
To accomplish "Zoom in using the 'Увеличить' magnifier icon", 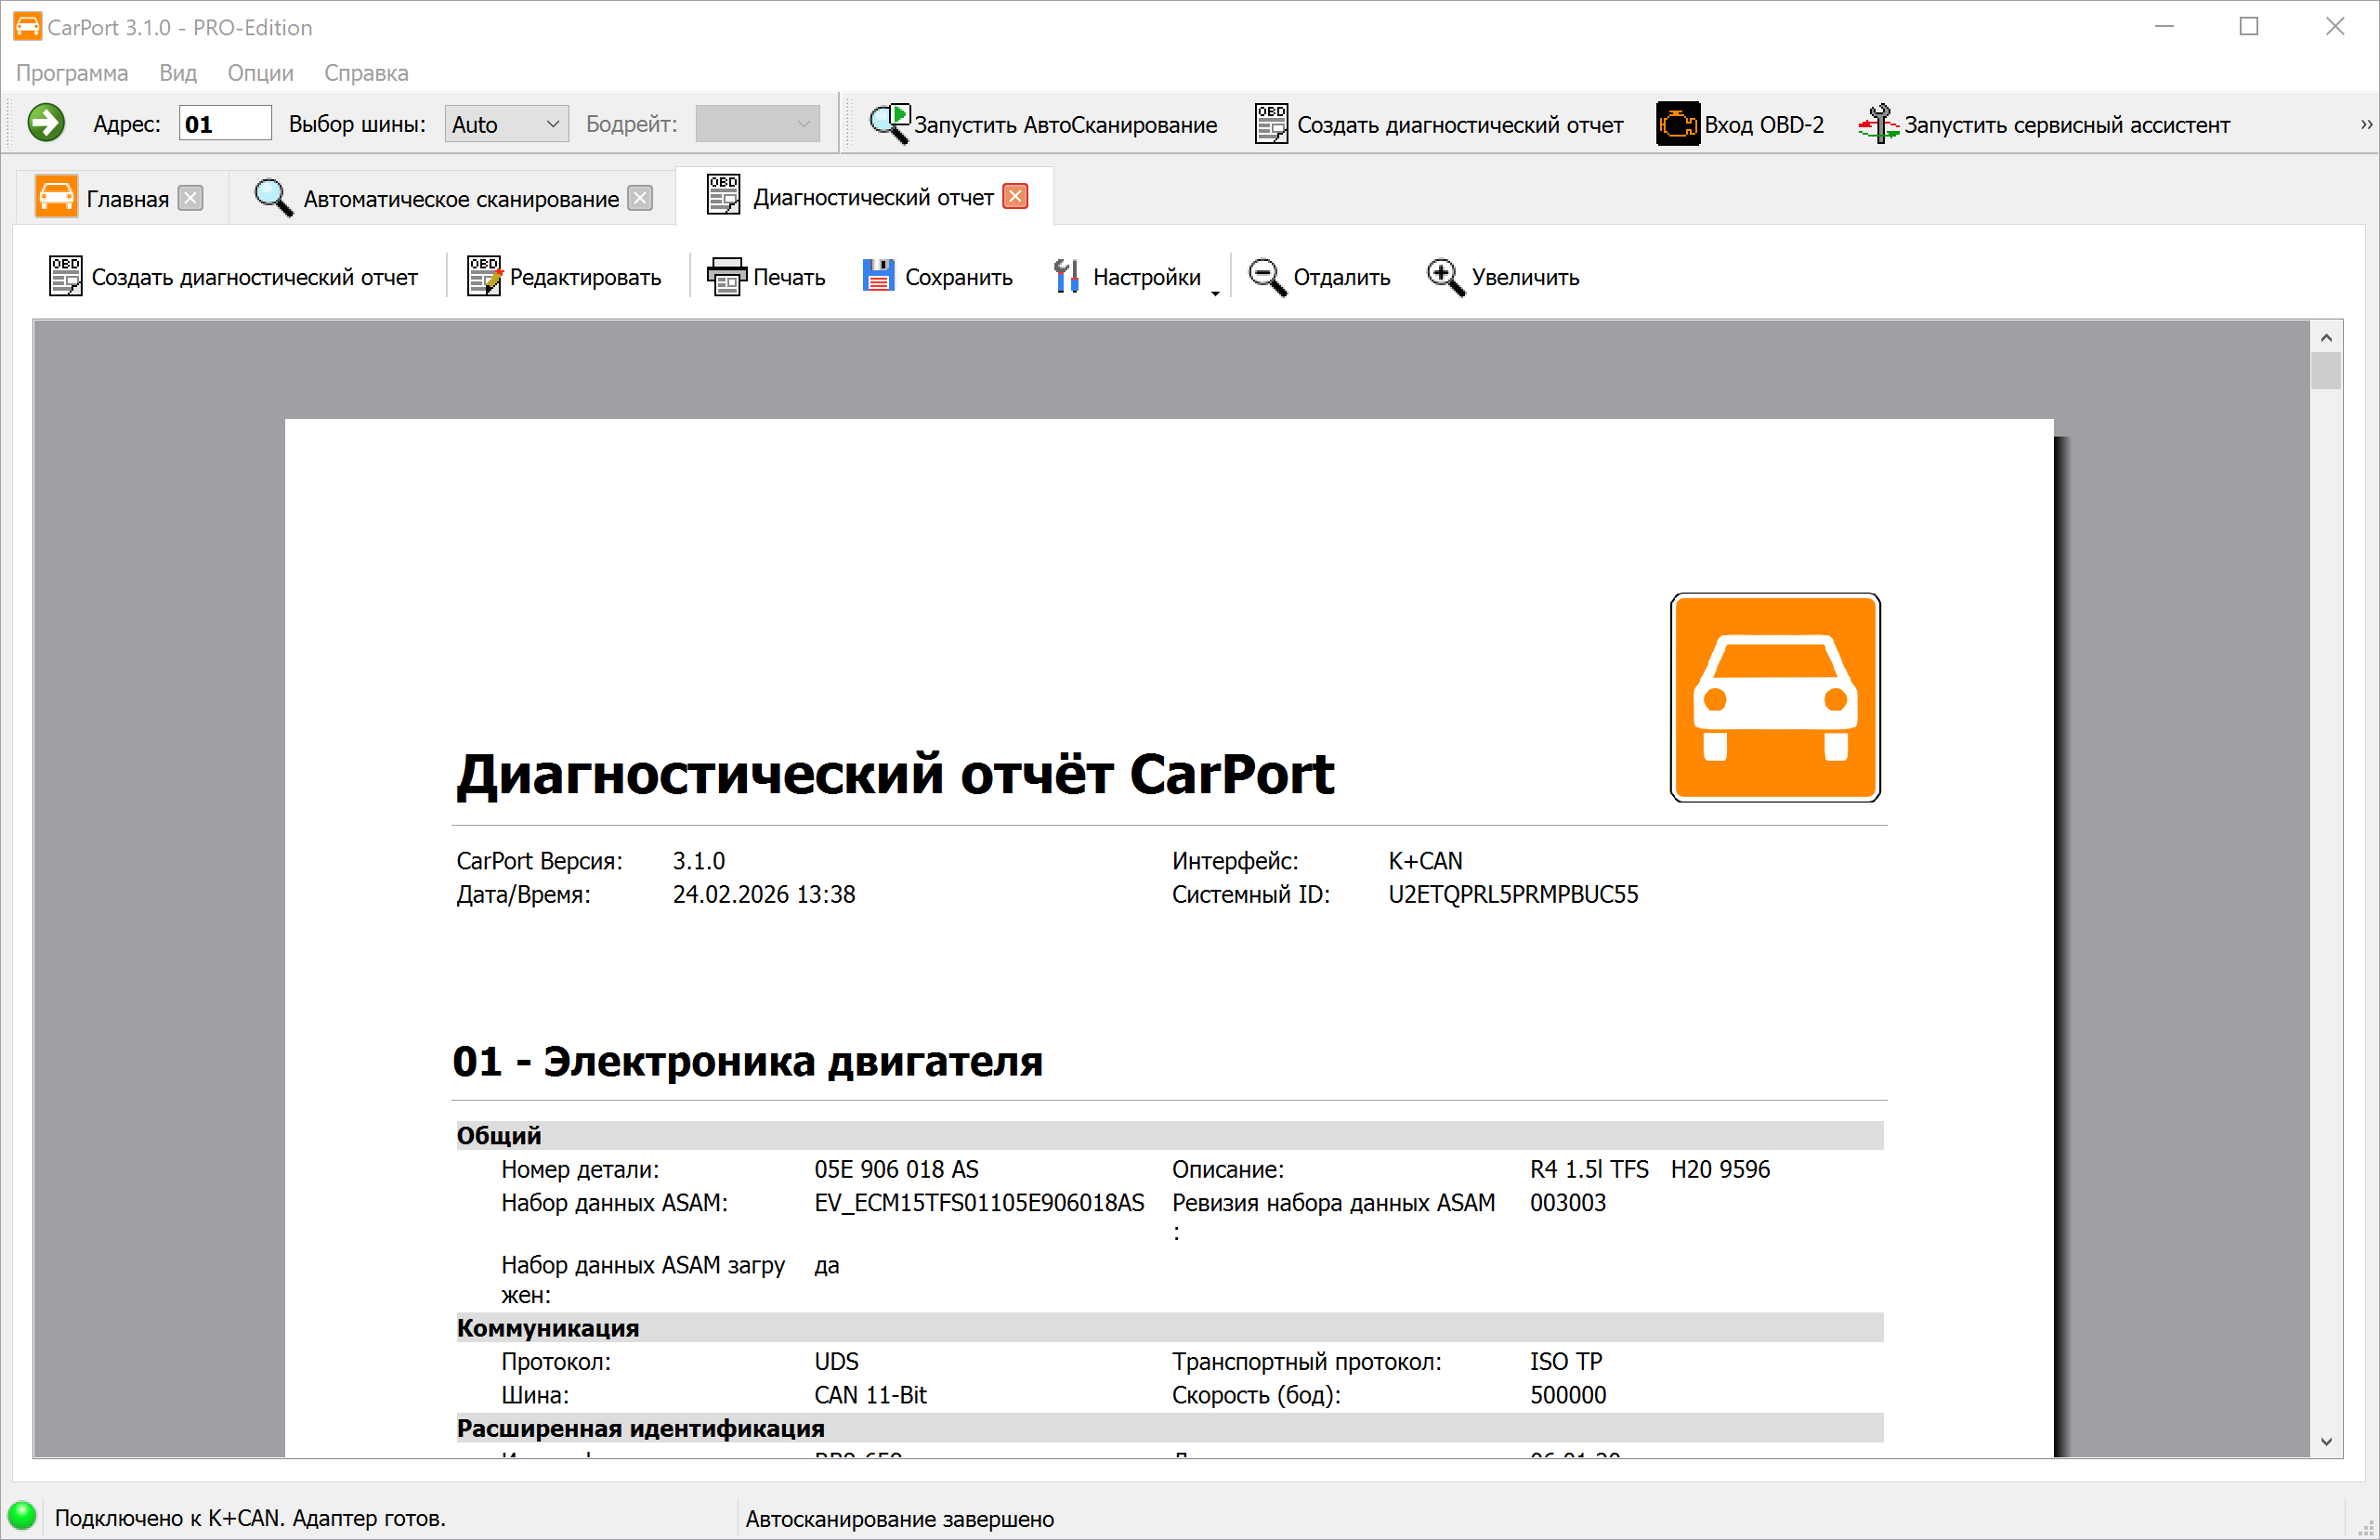I will click(1502, 276).
